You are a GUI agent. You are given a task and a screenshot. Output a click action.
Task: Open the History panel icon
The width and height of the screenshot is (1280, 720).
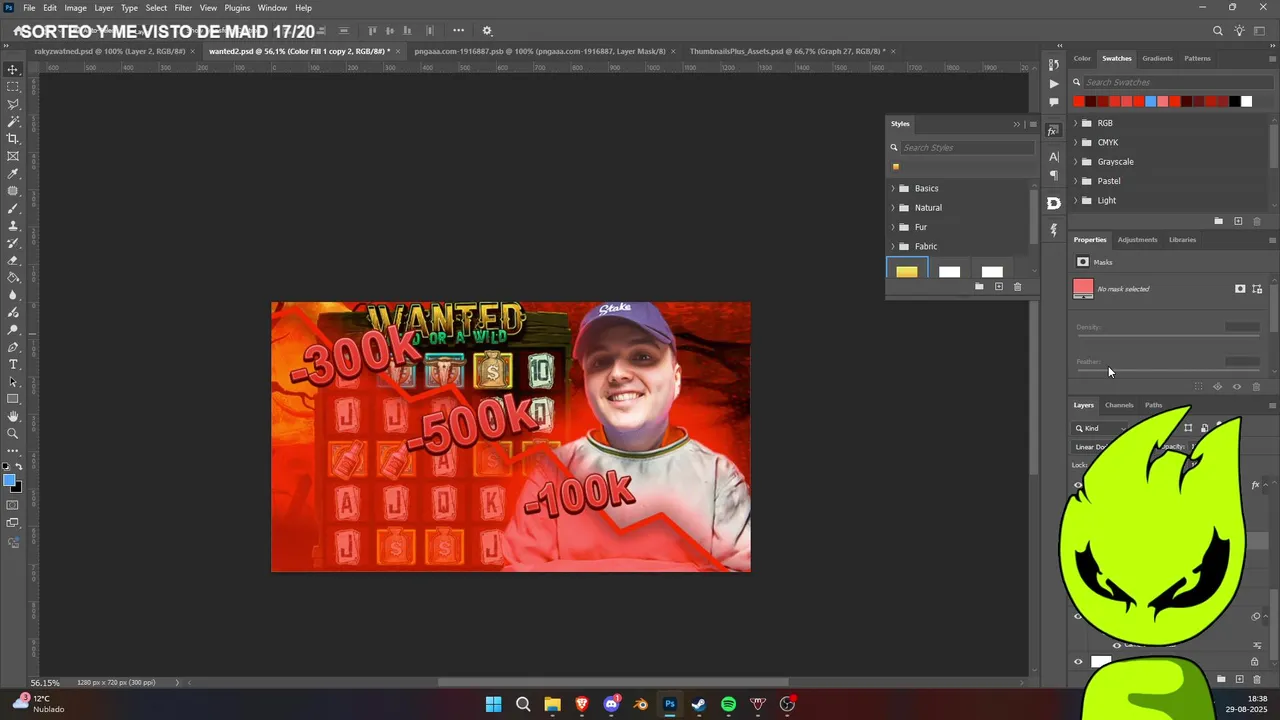pos(1053,65)
